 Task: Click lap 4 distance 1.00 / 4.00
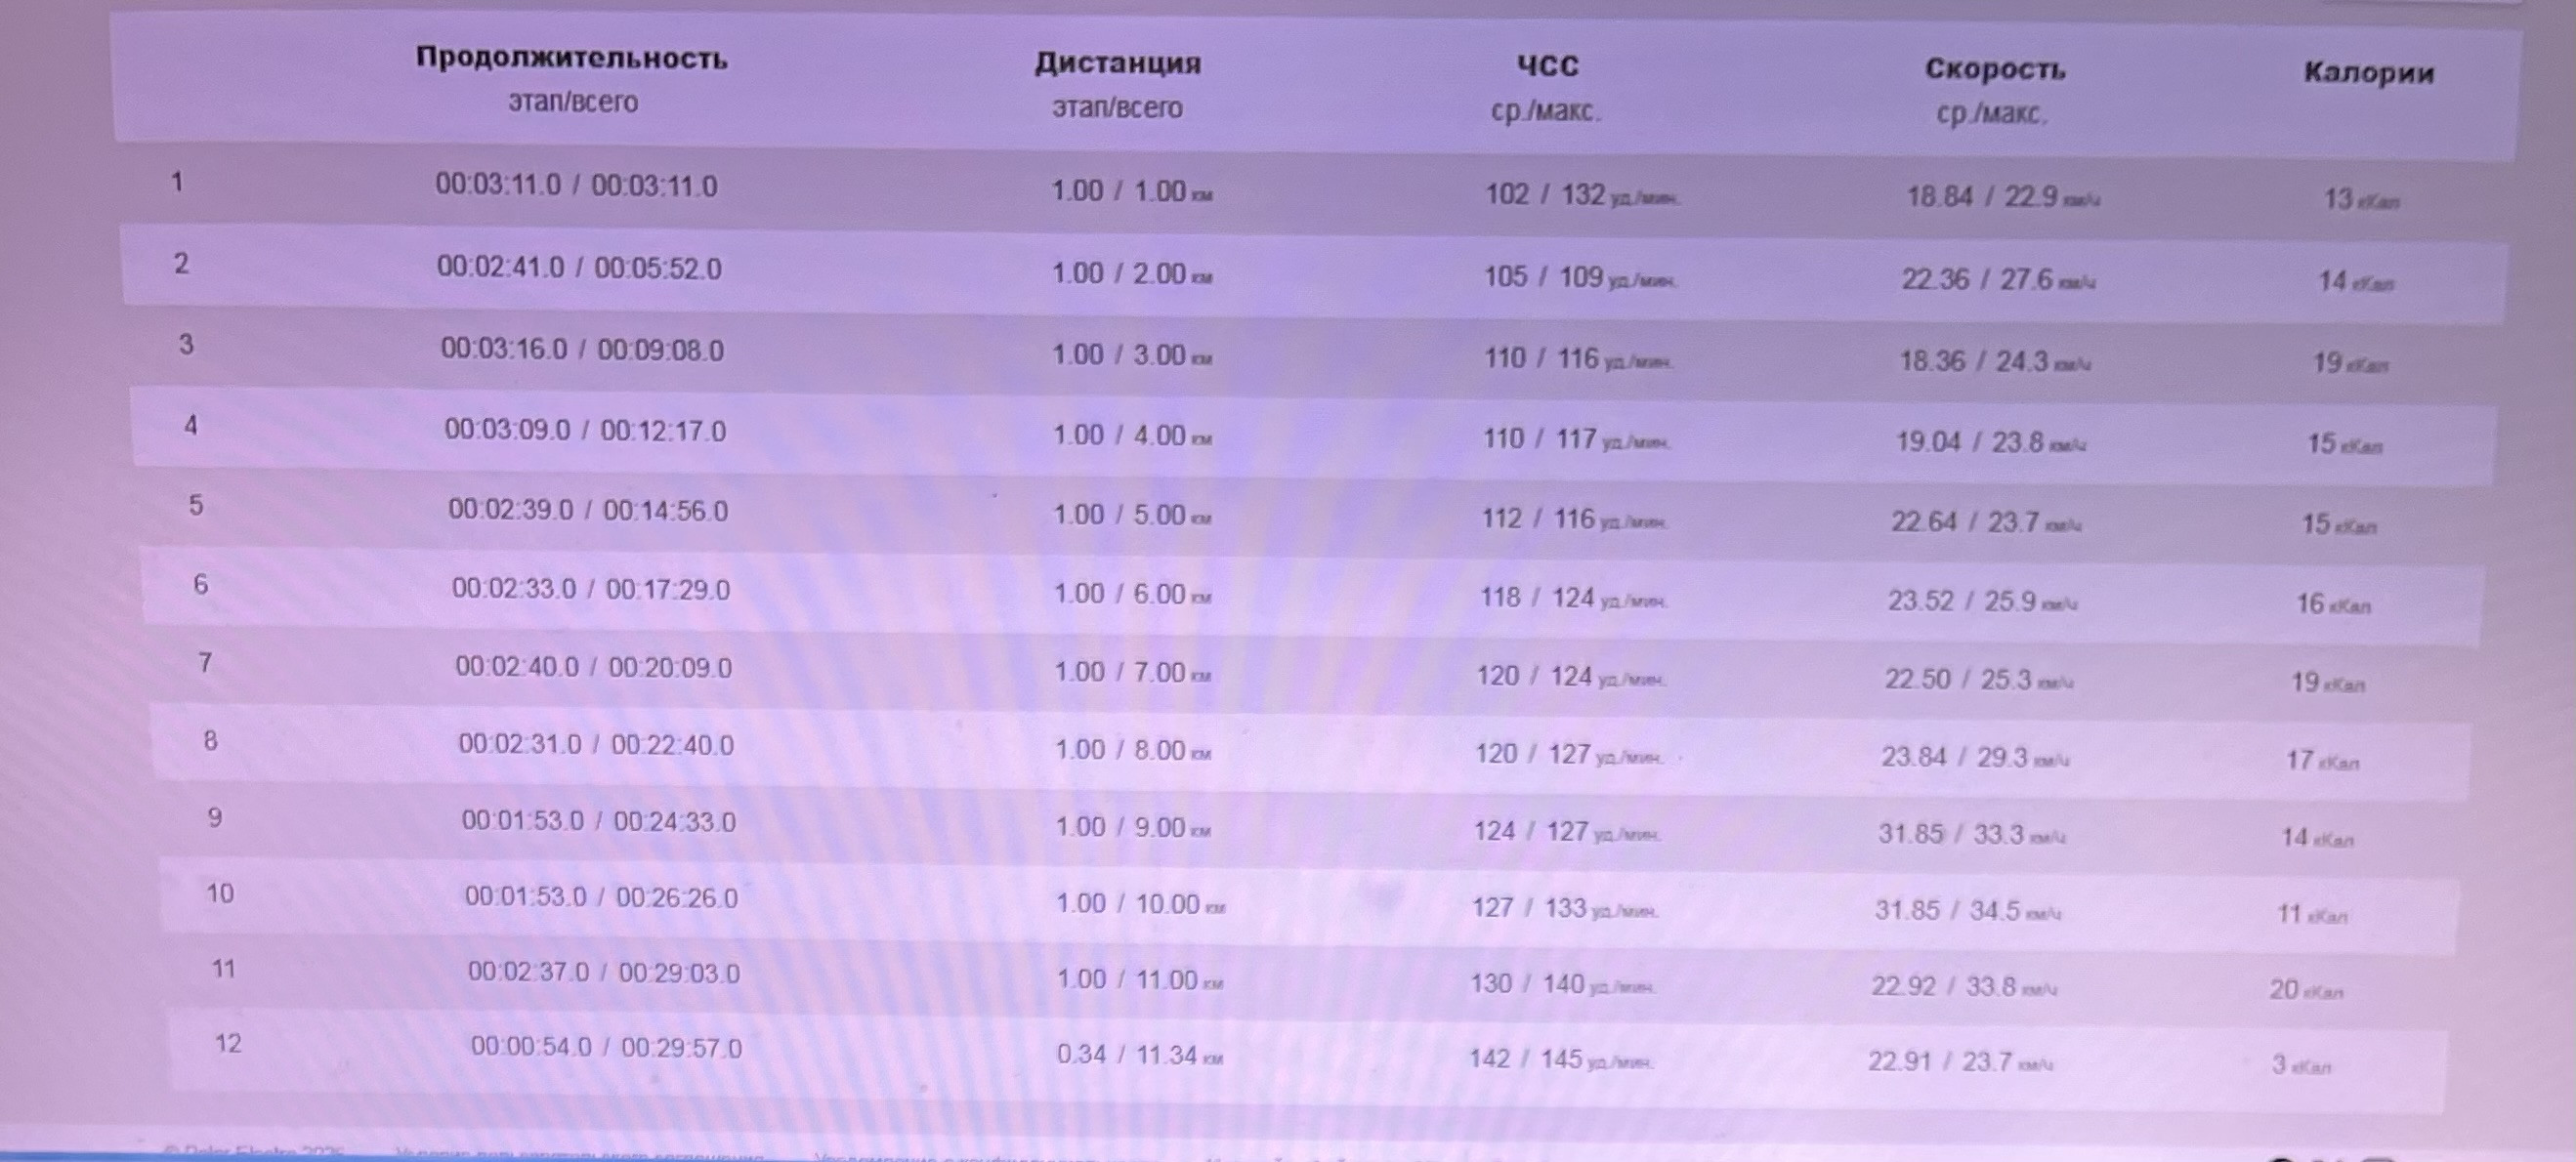point(1132,435)
